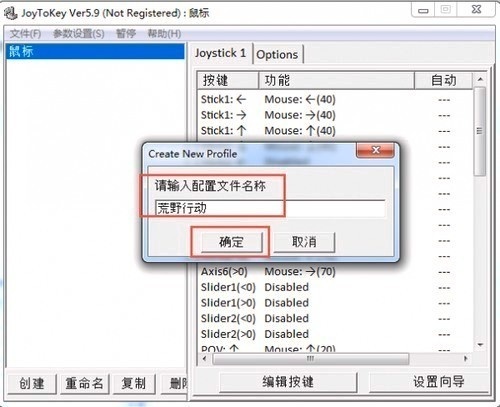Switch to the Options tab
This screenshot has width=500, height=407.
277,54
